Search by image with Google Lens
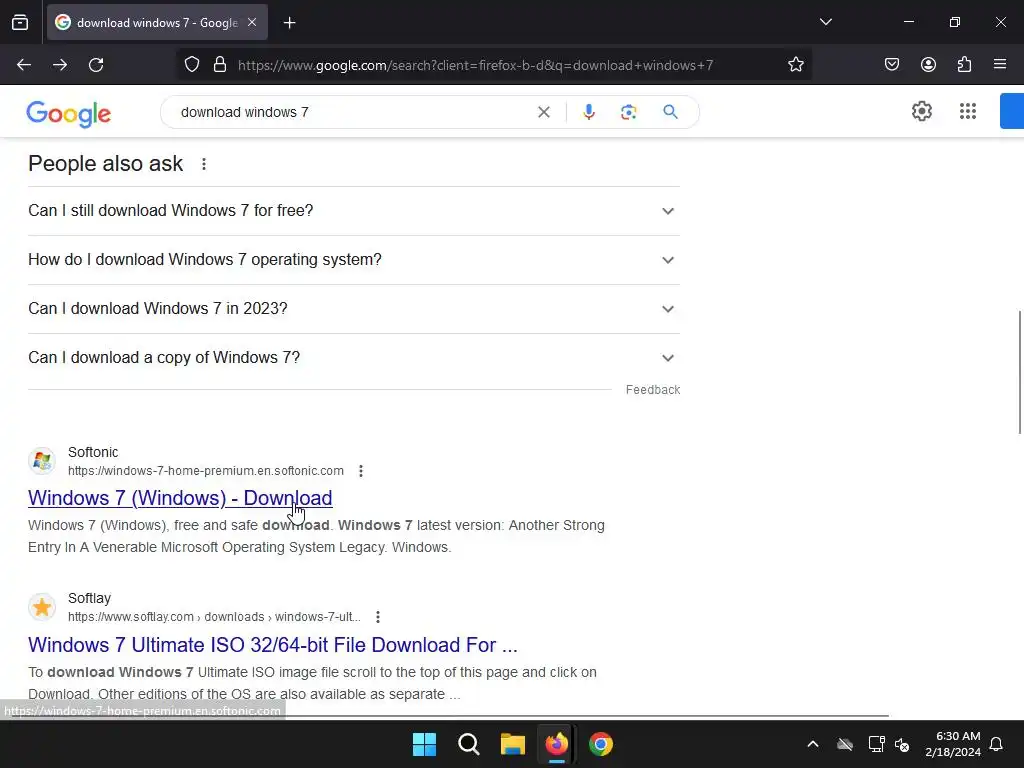The height and width of the screenshot is (768, 1024). pos(628,112)
